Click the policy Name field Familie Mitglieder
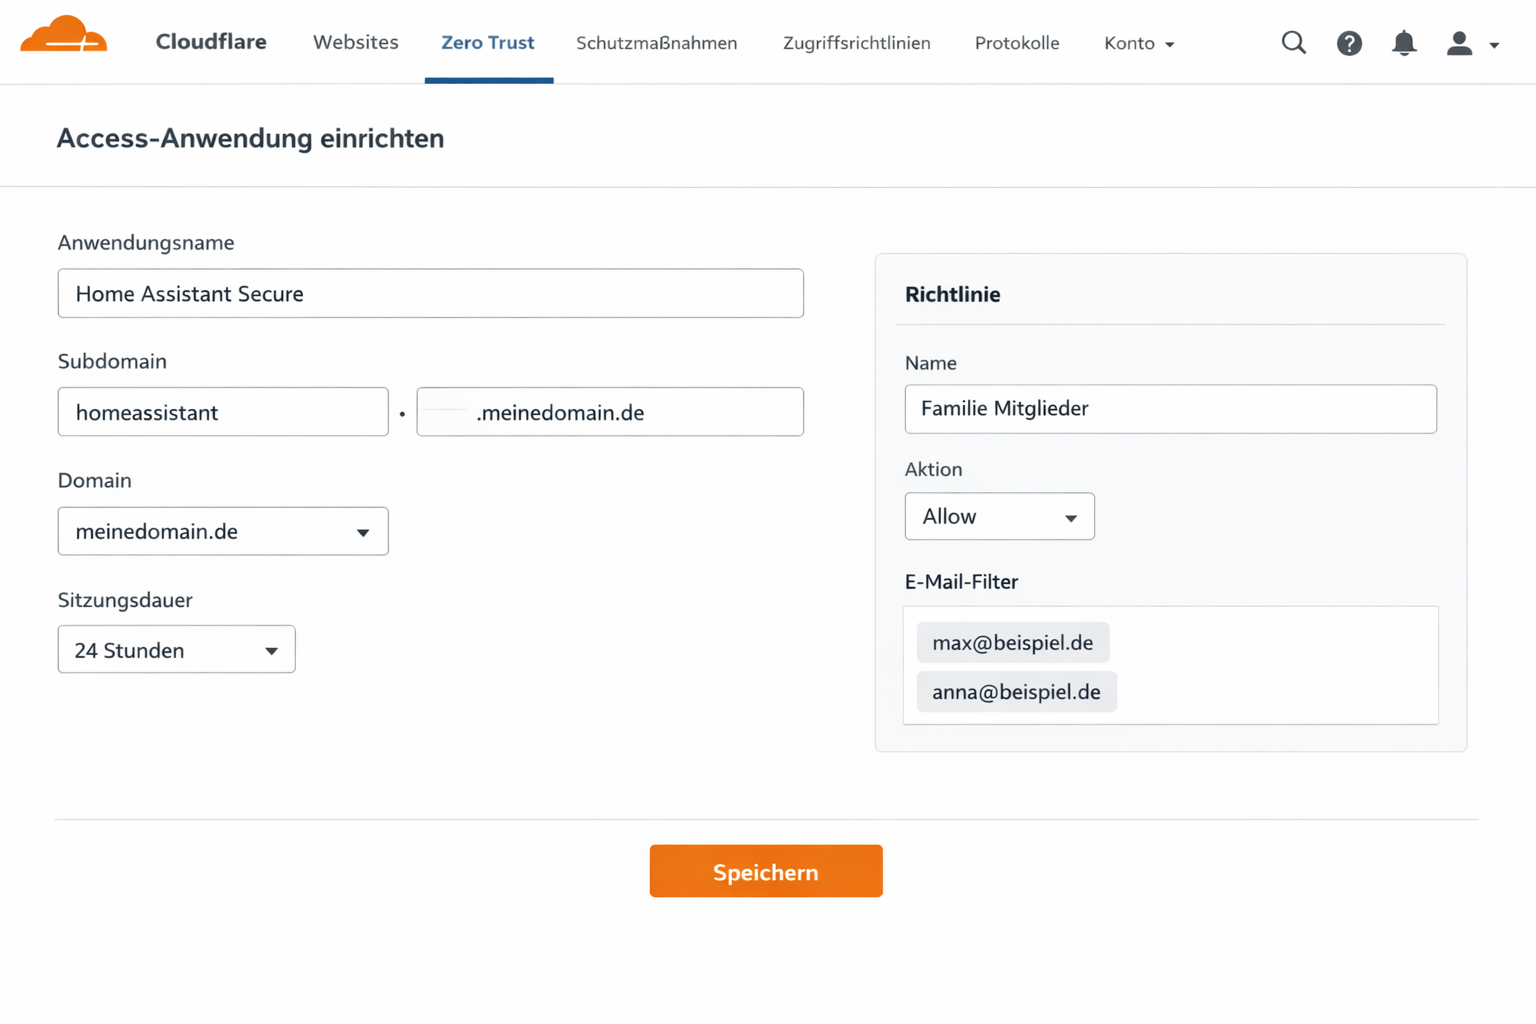Image resolution: width=1536 pixels, height=1024 pixels. click(1171, 409)
